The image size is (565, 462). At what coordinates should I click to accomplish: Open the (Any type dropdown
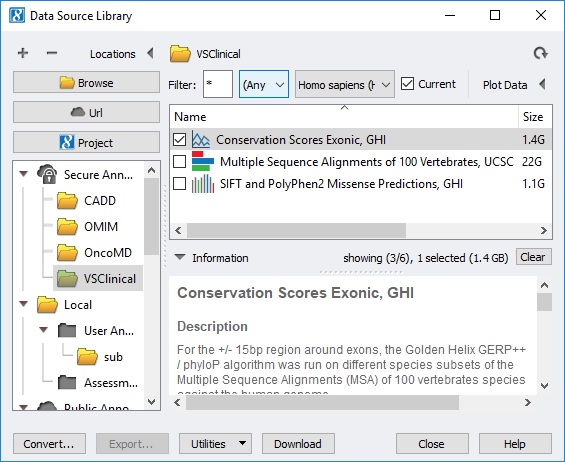[264, 84]
